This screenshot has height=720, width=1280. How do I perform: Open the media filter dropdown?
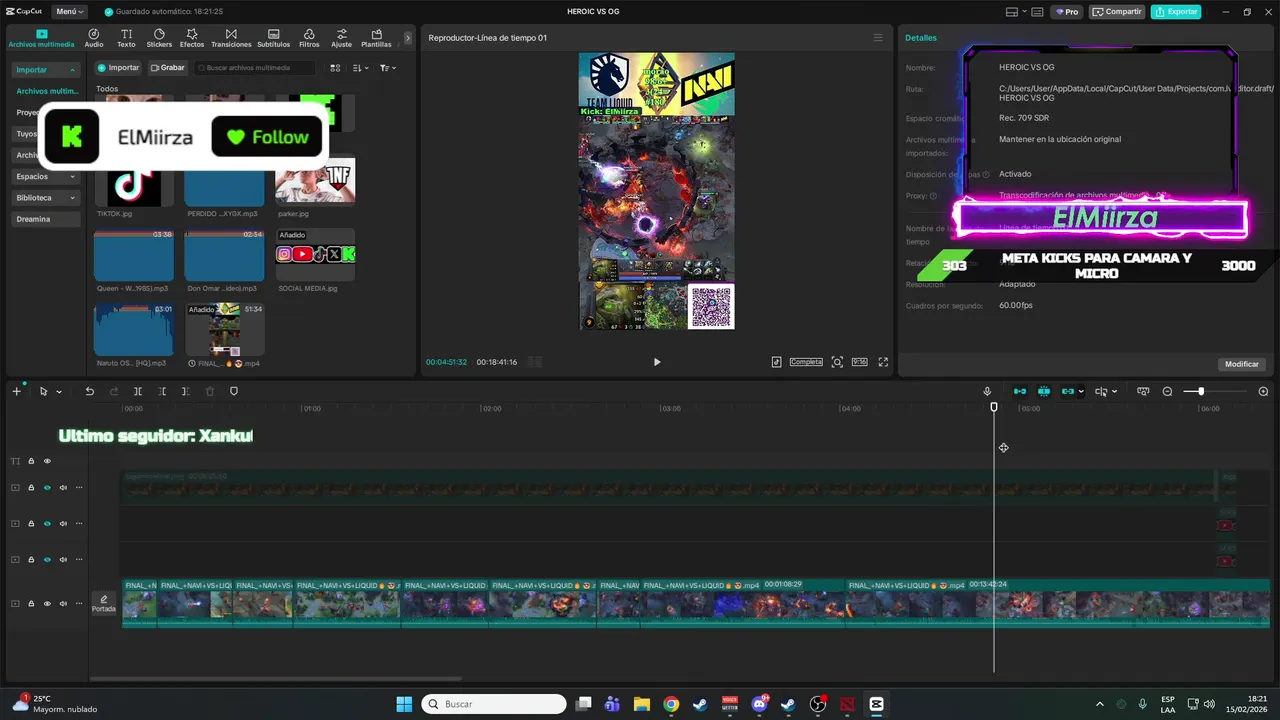click(388, 68)
